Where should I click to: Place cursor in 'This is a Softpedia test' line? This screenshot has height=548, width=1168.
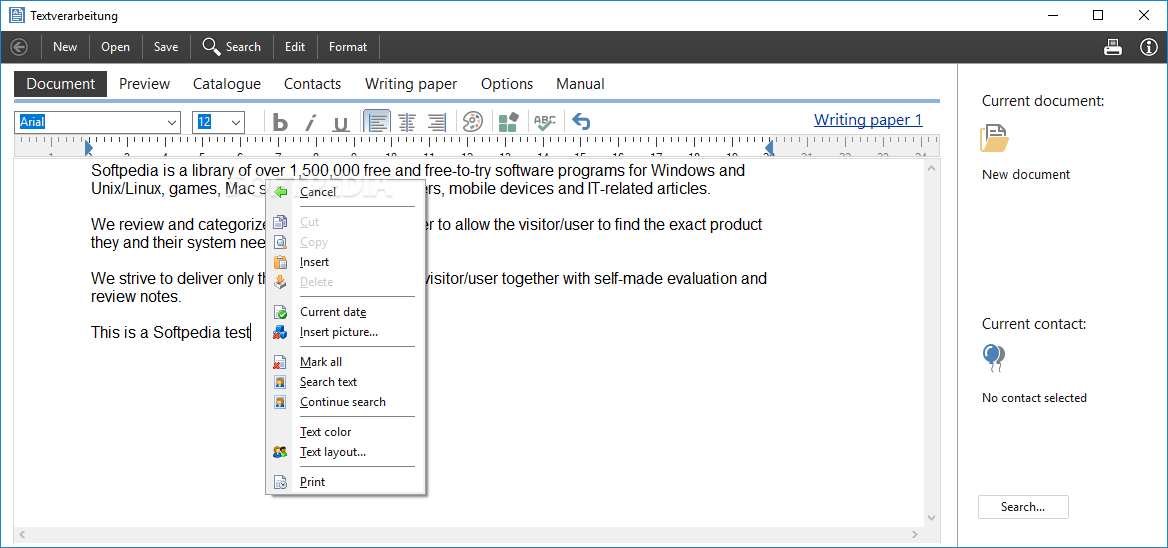[x=171, y=333]
